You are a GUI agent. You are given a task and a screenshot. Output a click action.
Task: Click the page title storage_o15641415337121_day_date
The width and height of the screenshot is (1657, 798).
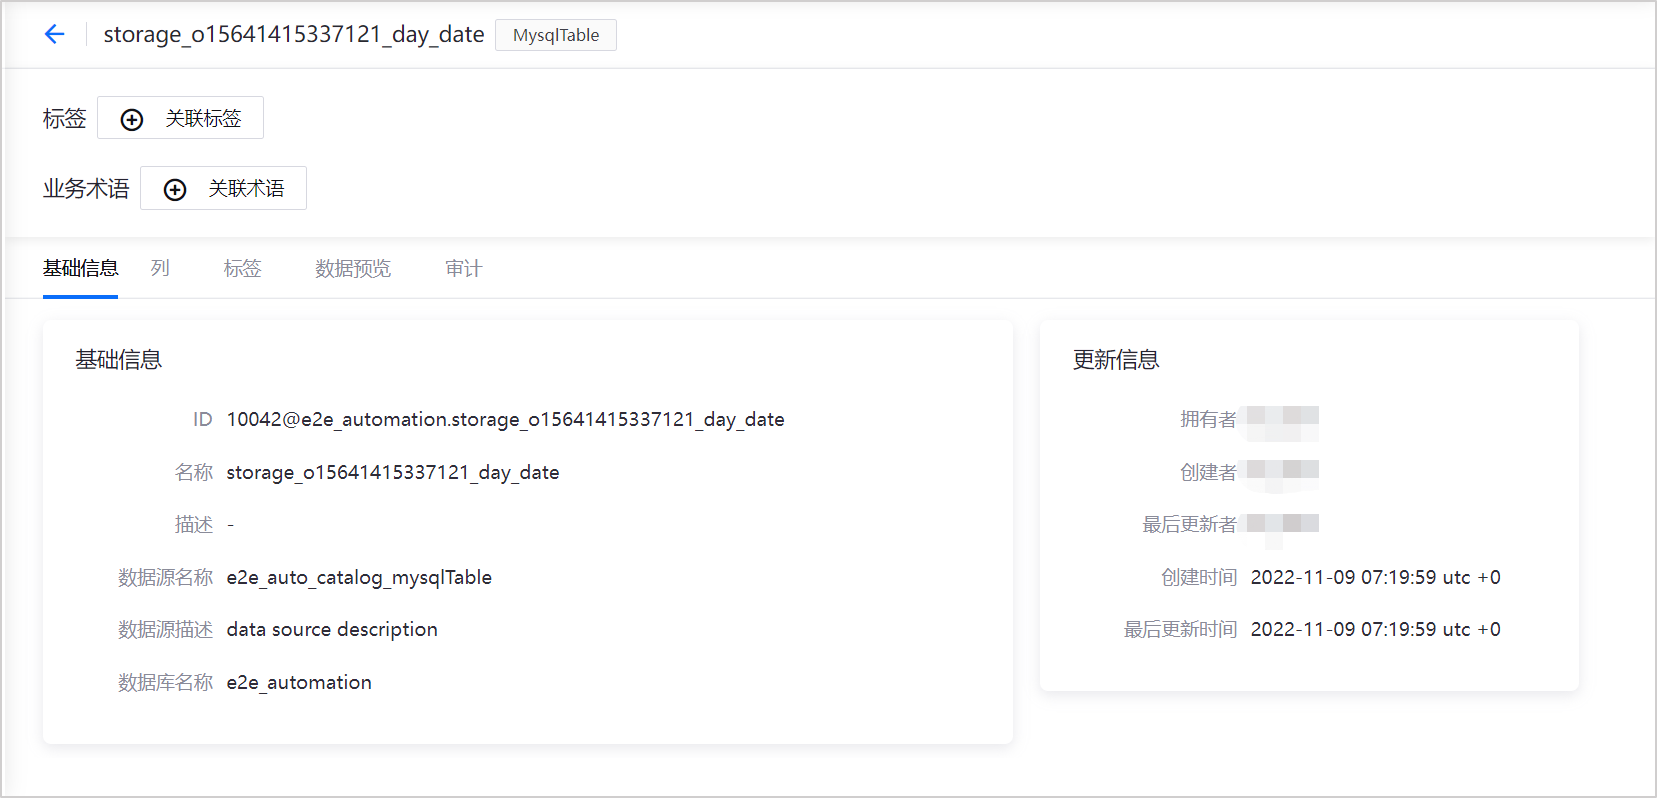[x=294, y=34]
